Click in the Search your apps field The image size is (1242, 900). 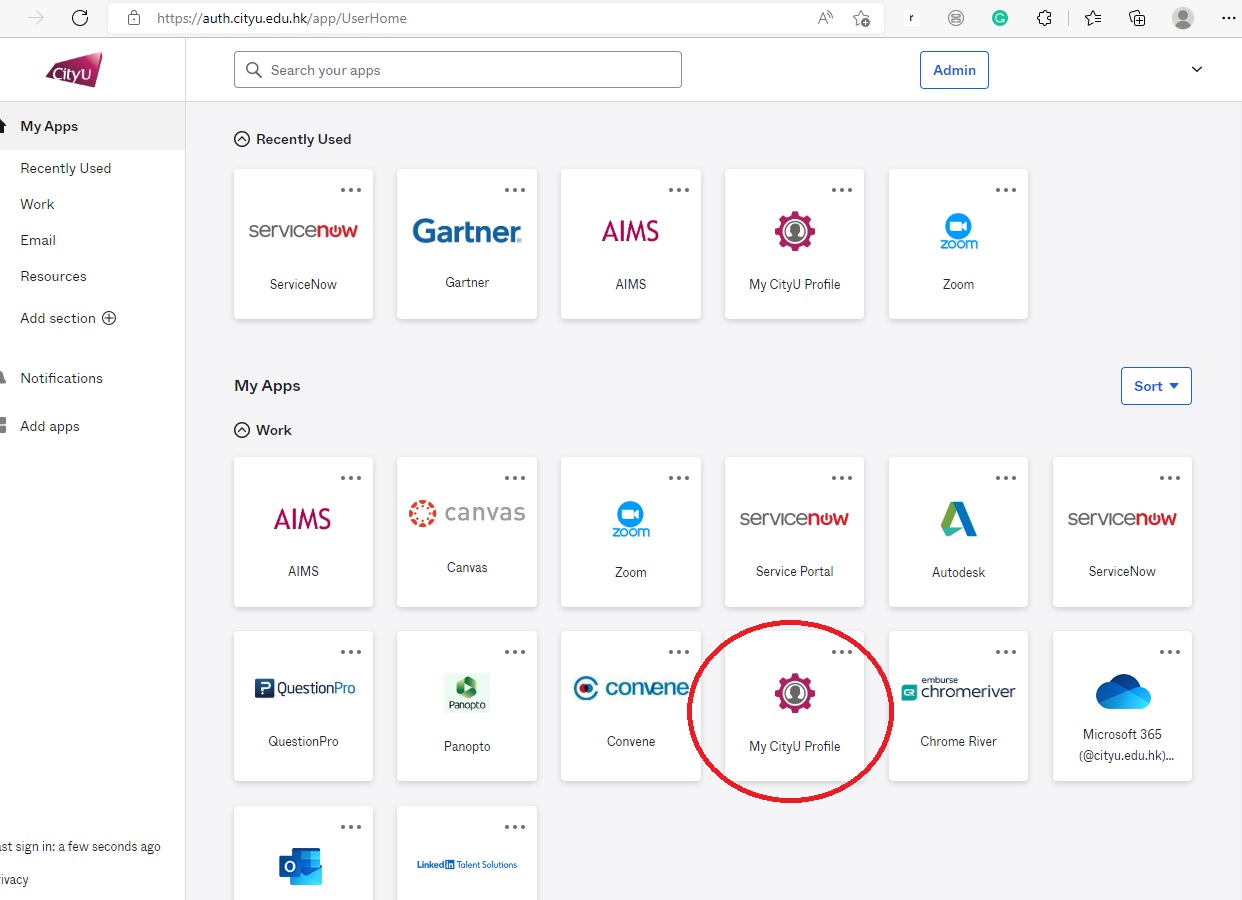(458, 70)
